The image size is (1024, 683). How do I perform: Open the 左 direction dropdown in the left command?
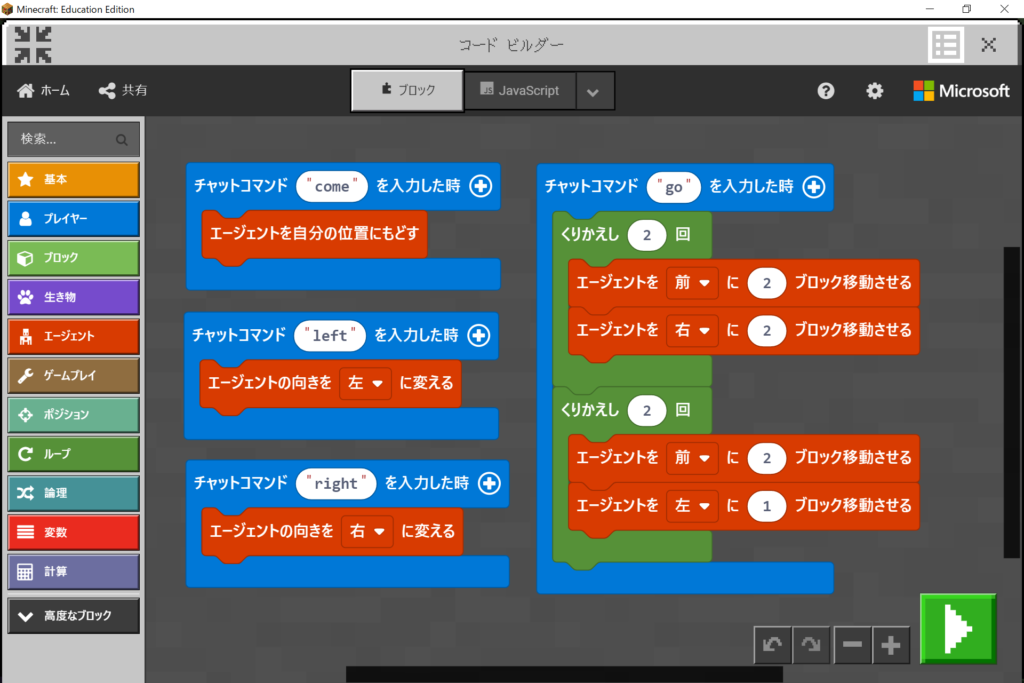[365, 383]
